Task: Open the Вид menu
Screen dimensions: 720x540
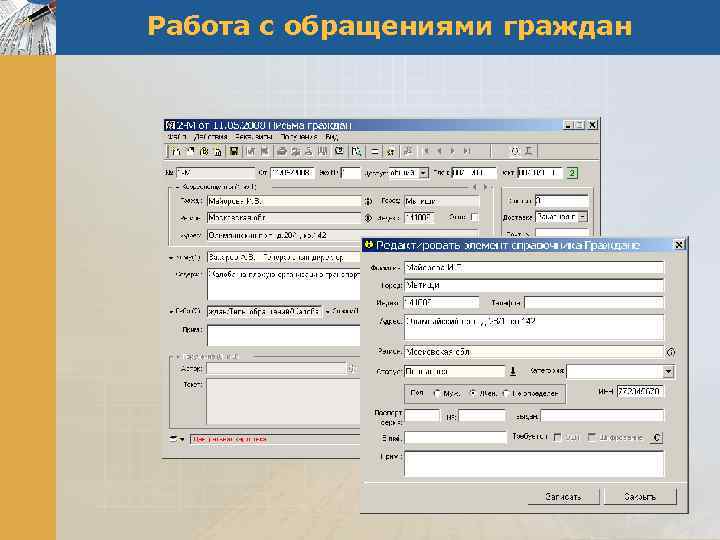Action: click(332, 137)
